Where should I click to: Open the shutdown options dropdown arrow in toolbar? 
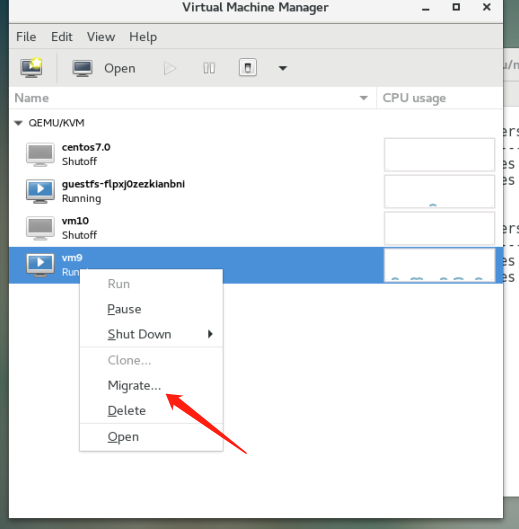click(x=282, y=68)
